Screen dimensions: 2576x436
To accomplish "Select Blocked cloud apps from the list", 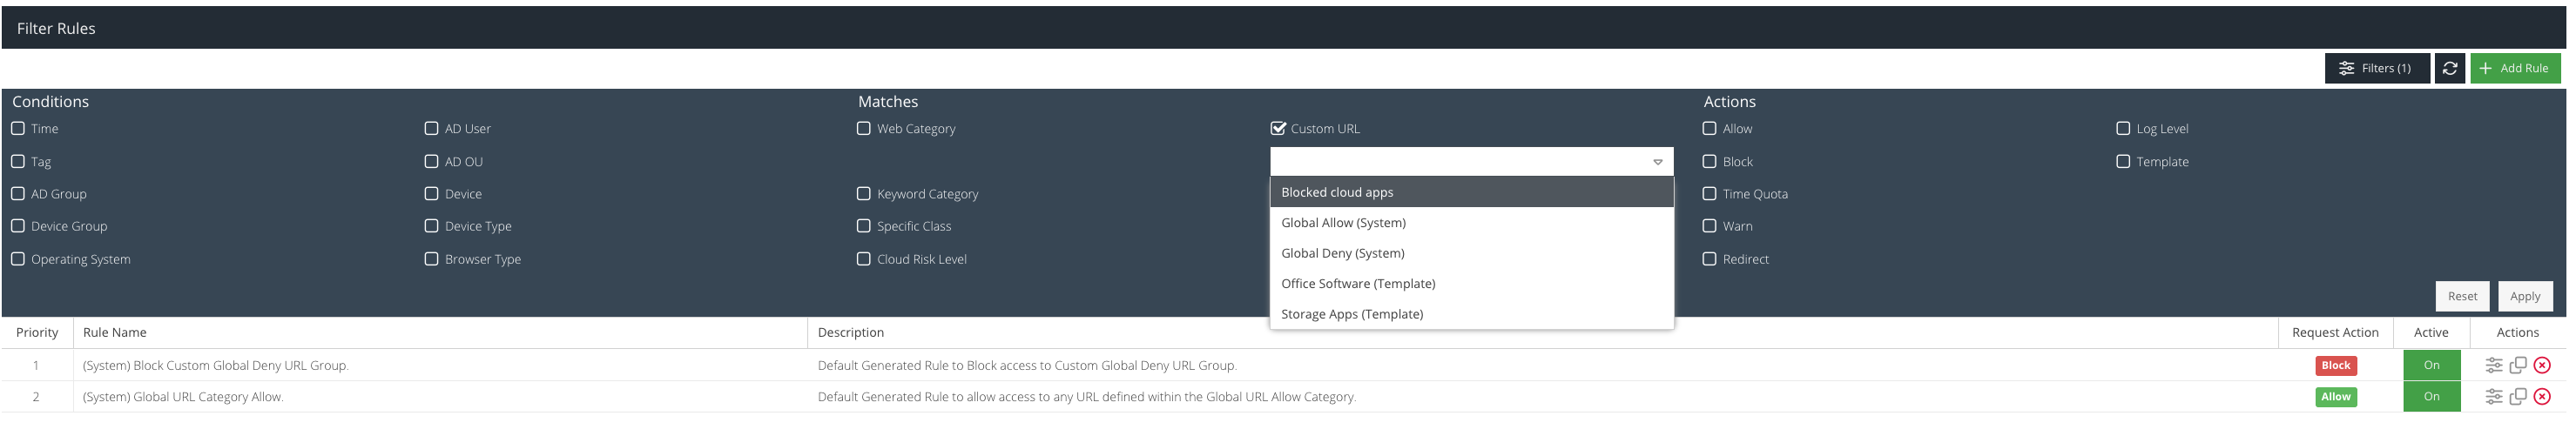I will [x=1337, y=192].
